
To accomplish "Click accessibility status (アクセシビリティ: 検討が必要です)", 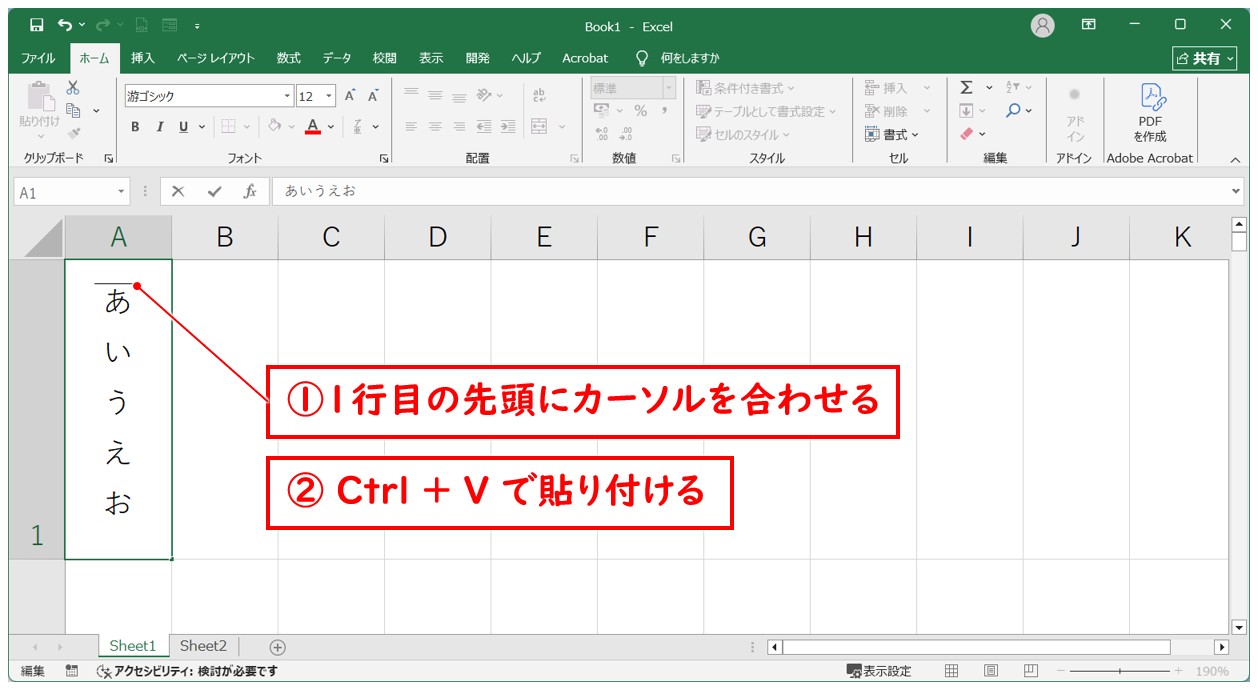I will pyautogui.click(x=187, y=671).
